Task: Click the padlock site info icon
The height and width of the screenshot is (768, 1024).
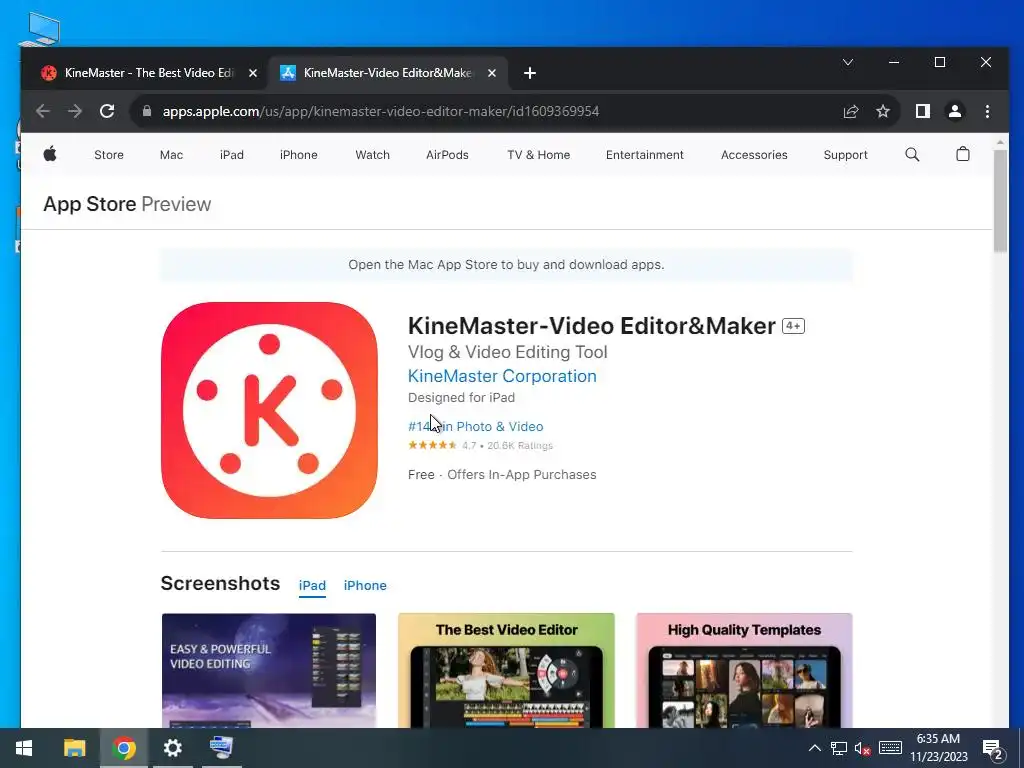Action: click(x=147, y=111)
